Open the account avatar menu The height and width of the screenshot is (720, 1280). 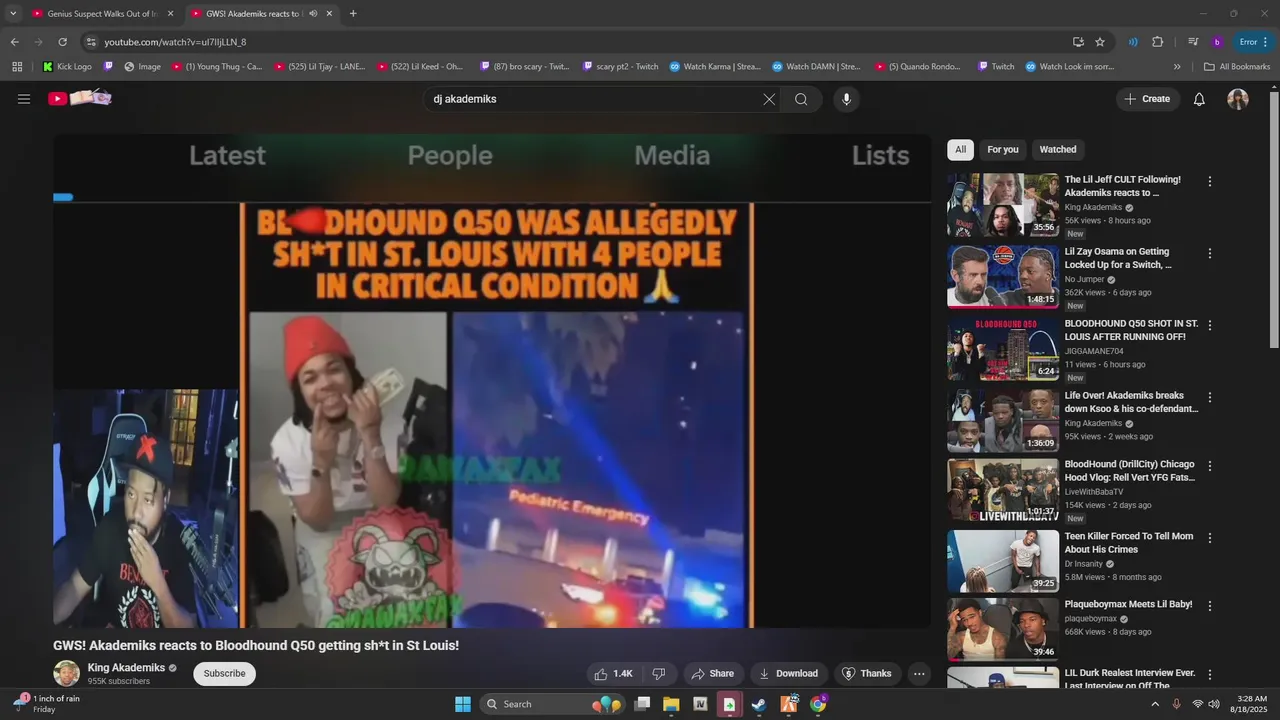tap(1238, 99)
